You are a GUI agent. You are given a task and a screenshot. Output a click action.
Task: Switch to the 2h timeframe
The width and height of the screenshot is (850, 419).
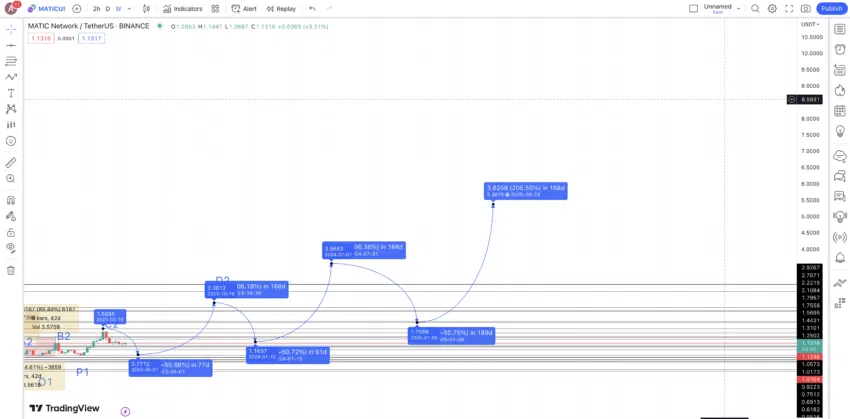[97, 9]
